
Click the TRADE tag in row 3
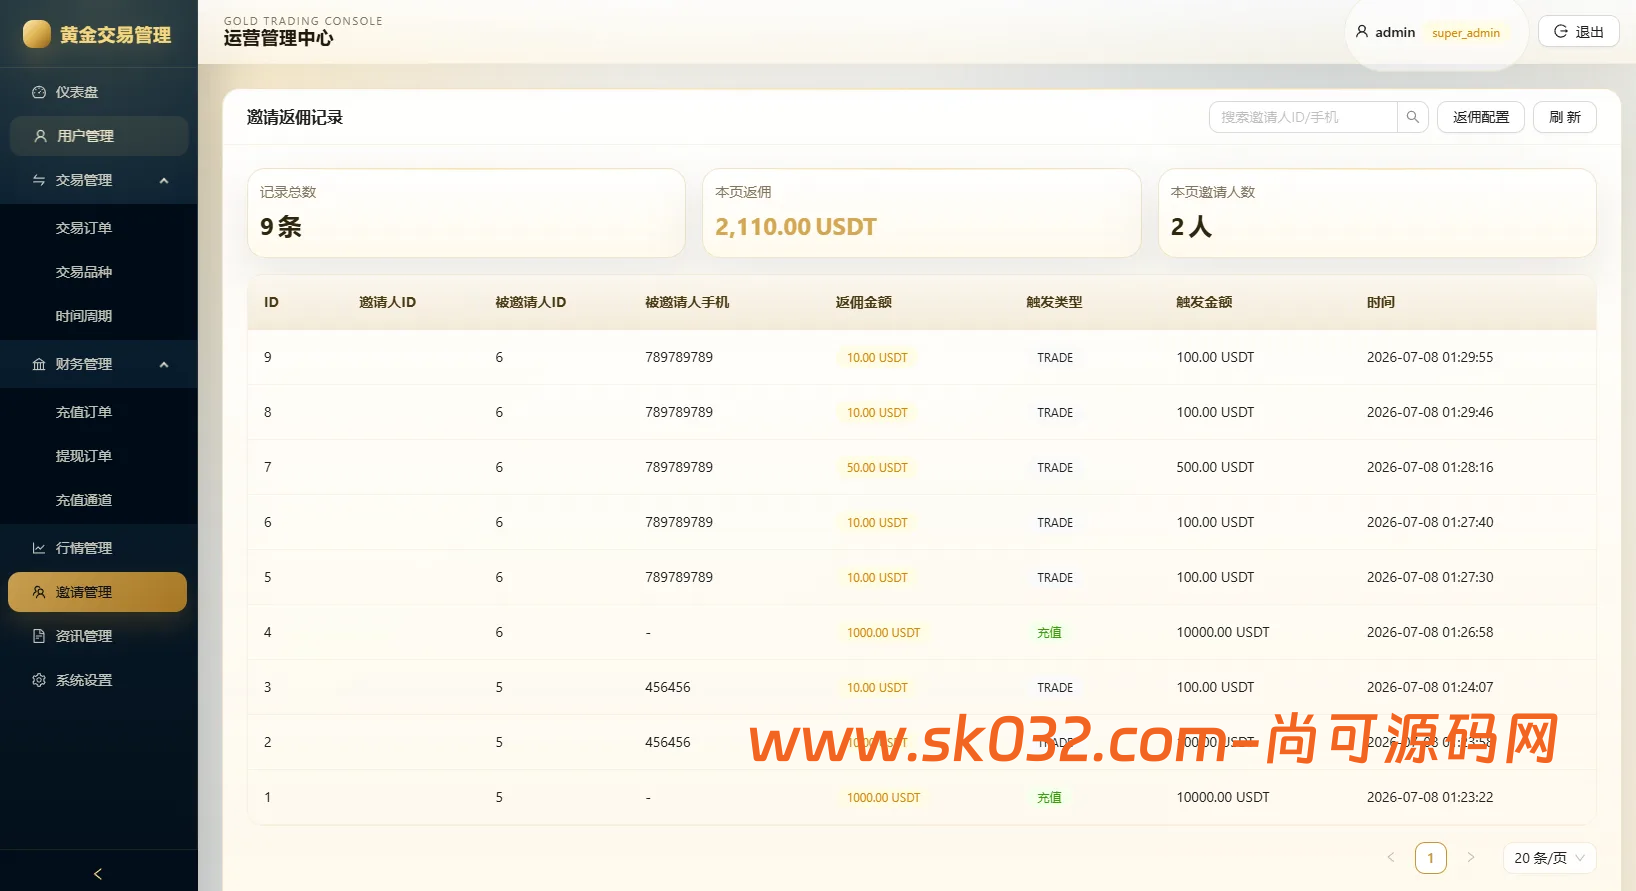coord(1055,687)
